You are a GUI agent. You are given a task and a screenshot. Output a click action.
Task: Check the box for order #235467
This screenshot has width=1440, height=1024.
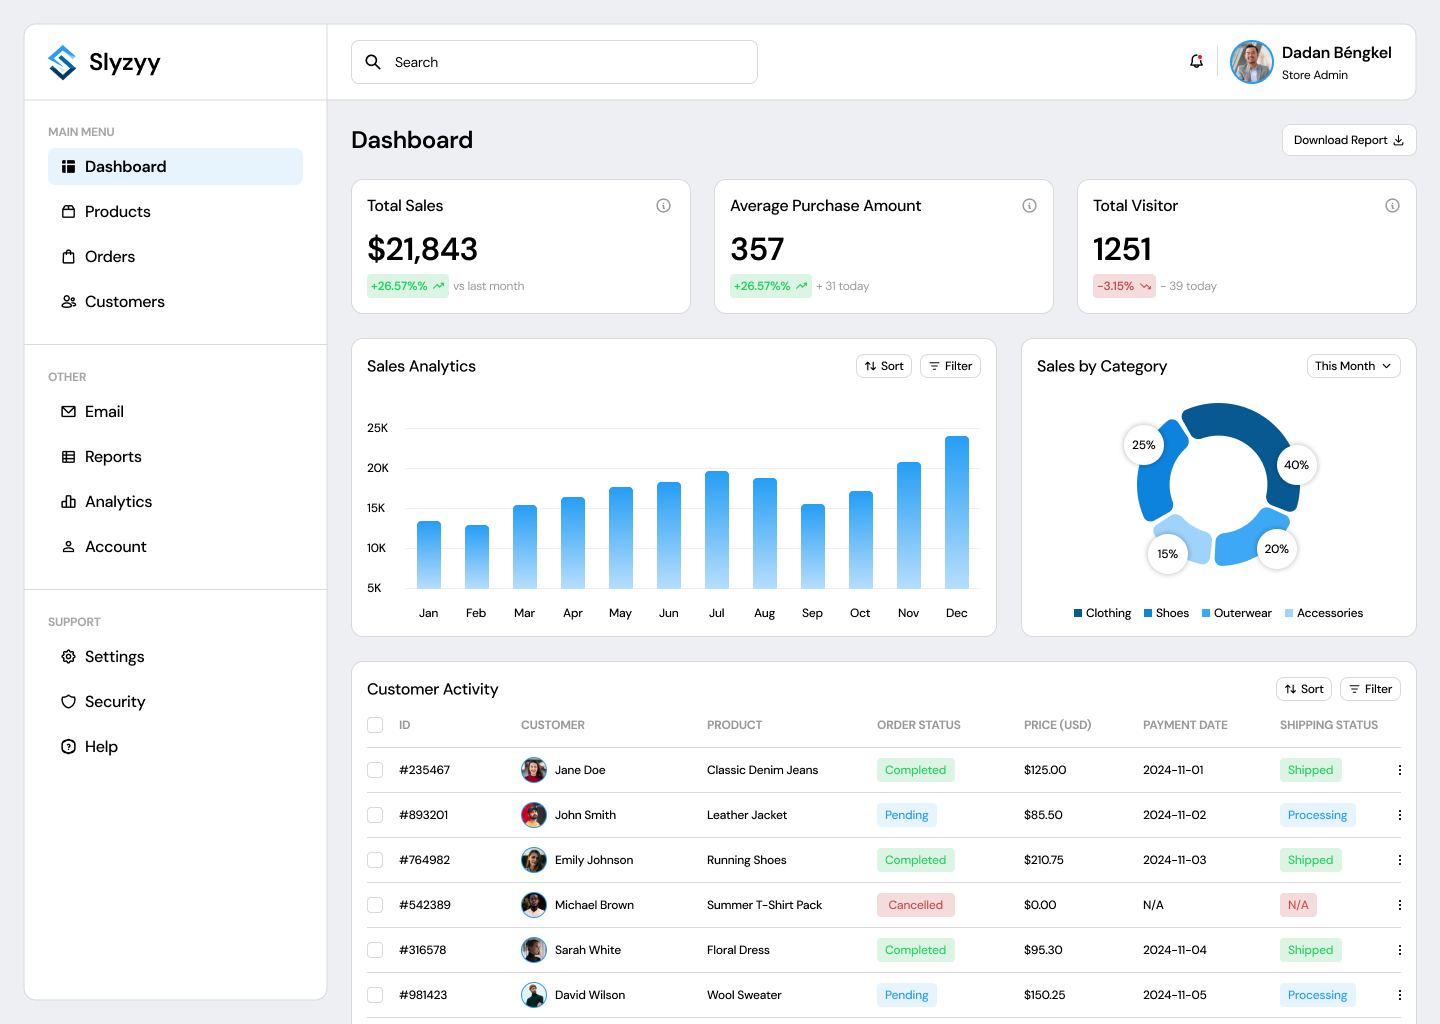[x=375, y=770]
